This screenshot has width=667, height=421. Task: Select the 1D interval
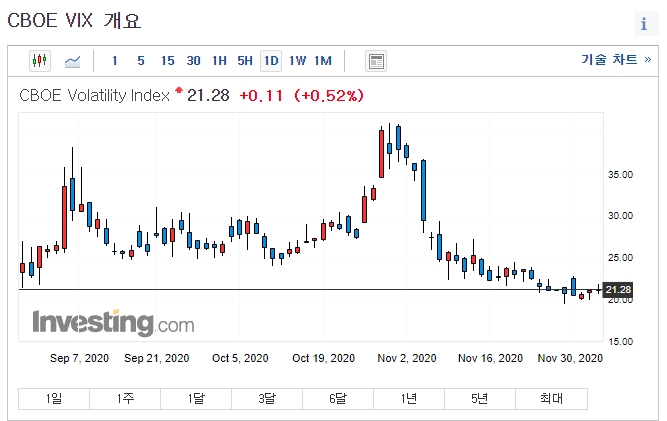click(x=271, y=61)
